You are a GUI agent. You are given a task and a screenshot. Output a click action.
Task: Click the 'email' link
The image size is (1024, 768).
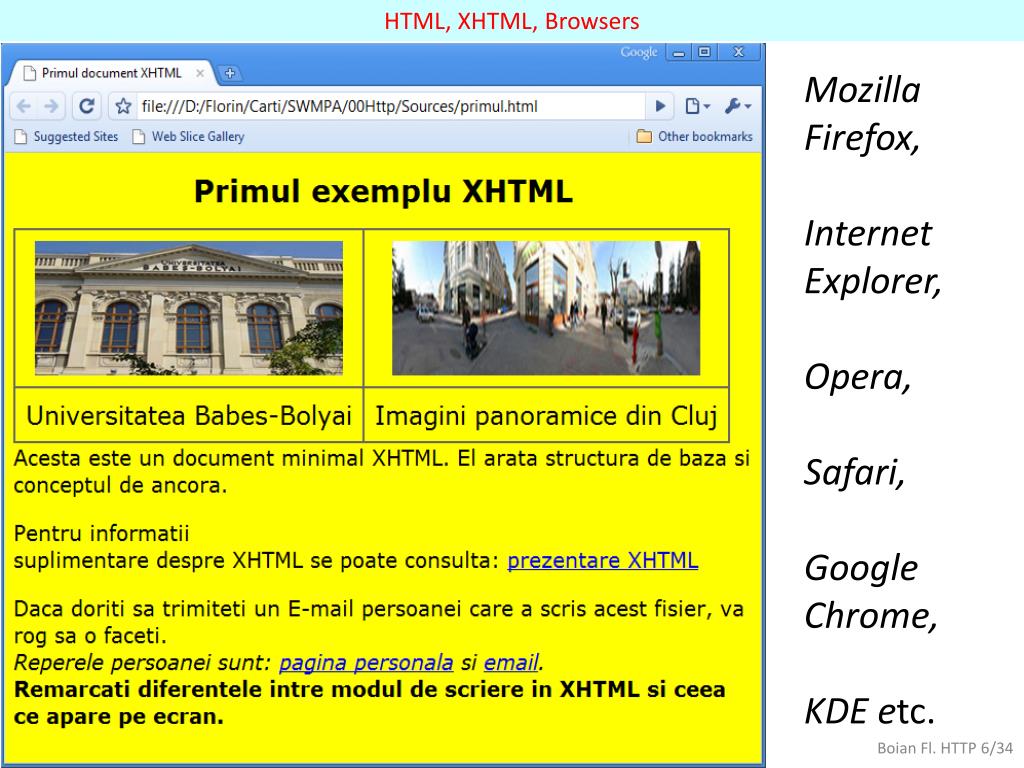click(511, 662)
